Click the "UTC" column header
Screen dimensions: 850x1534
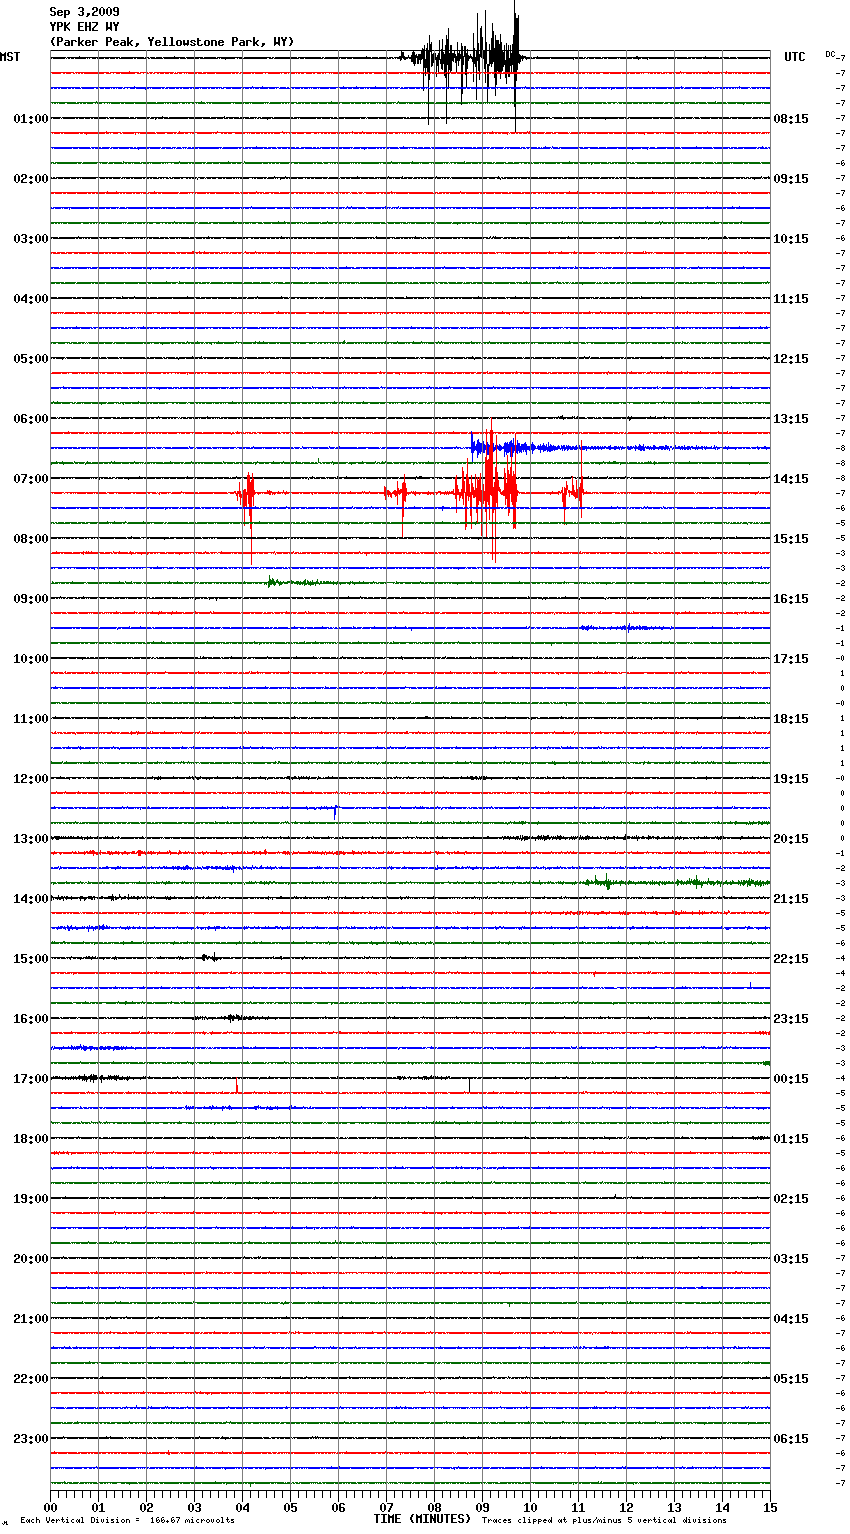[795, 57]
